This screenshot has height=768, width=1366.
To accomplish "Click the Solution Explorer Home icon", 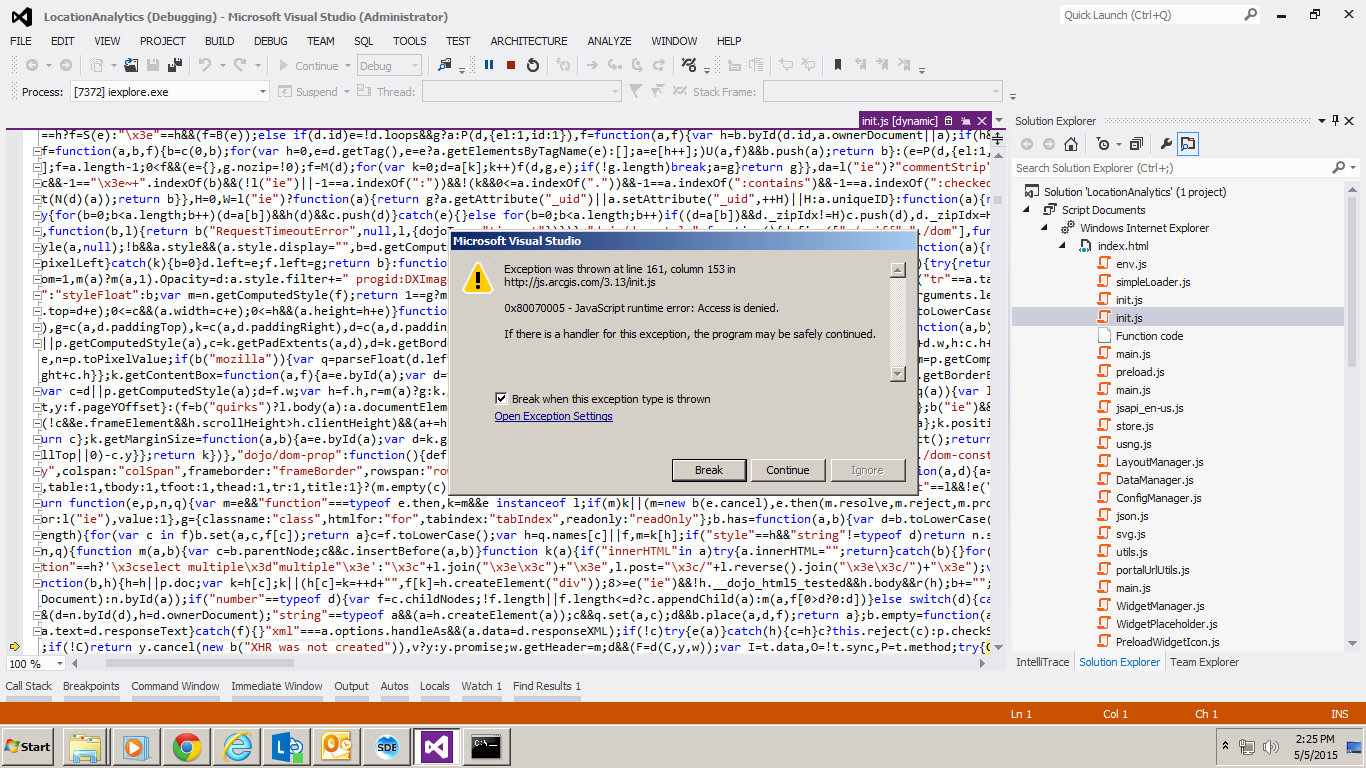I will [x=1071, y=144].
